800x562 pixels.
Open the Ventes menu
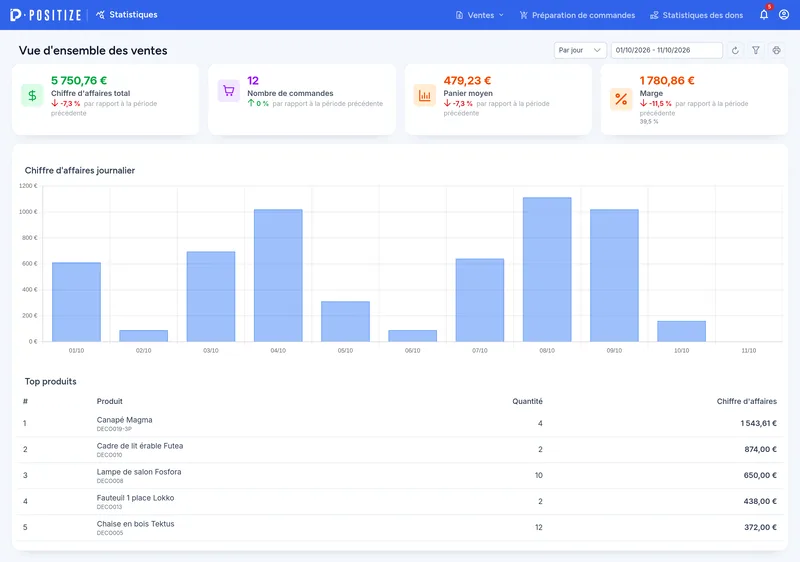tap(480, 15)
